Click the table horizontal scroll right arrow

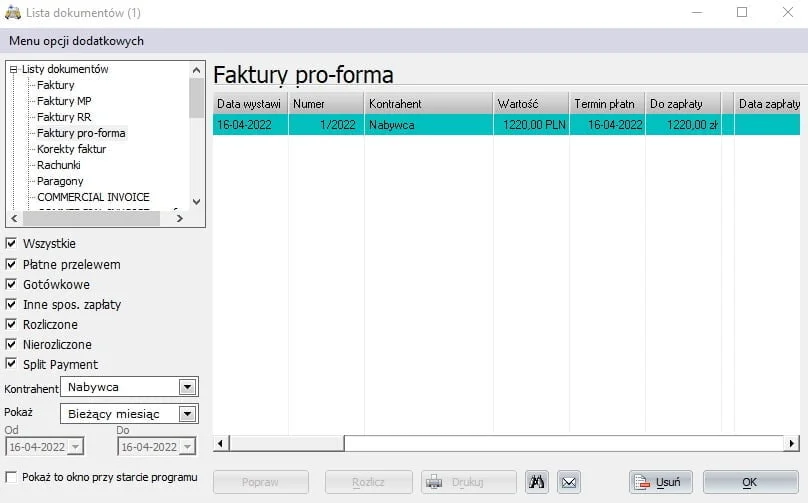point(792,443)
